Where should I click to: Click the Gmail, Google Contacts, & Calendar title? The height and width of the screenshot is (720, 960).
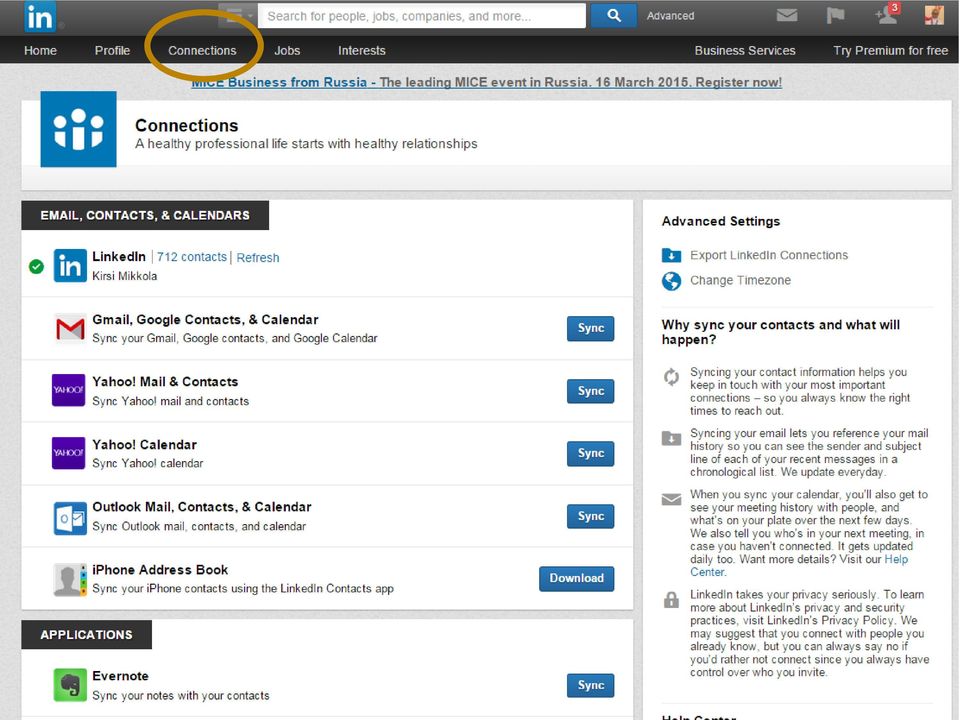click(206, 320)
